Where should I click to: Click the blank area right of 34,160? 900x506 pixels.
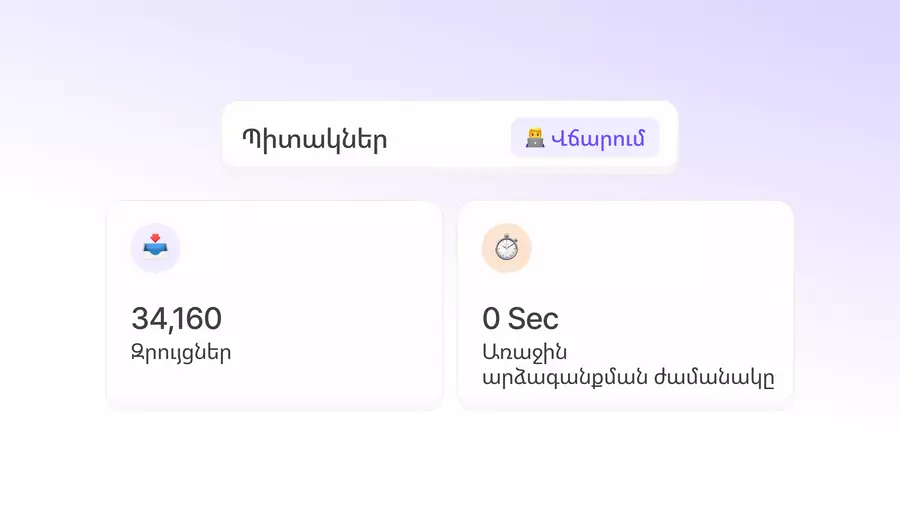click(x=330, y=319)
